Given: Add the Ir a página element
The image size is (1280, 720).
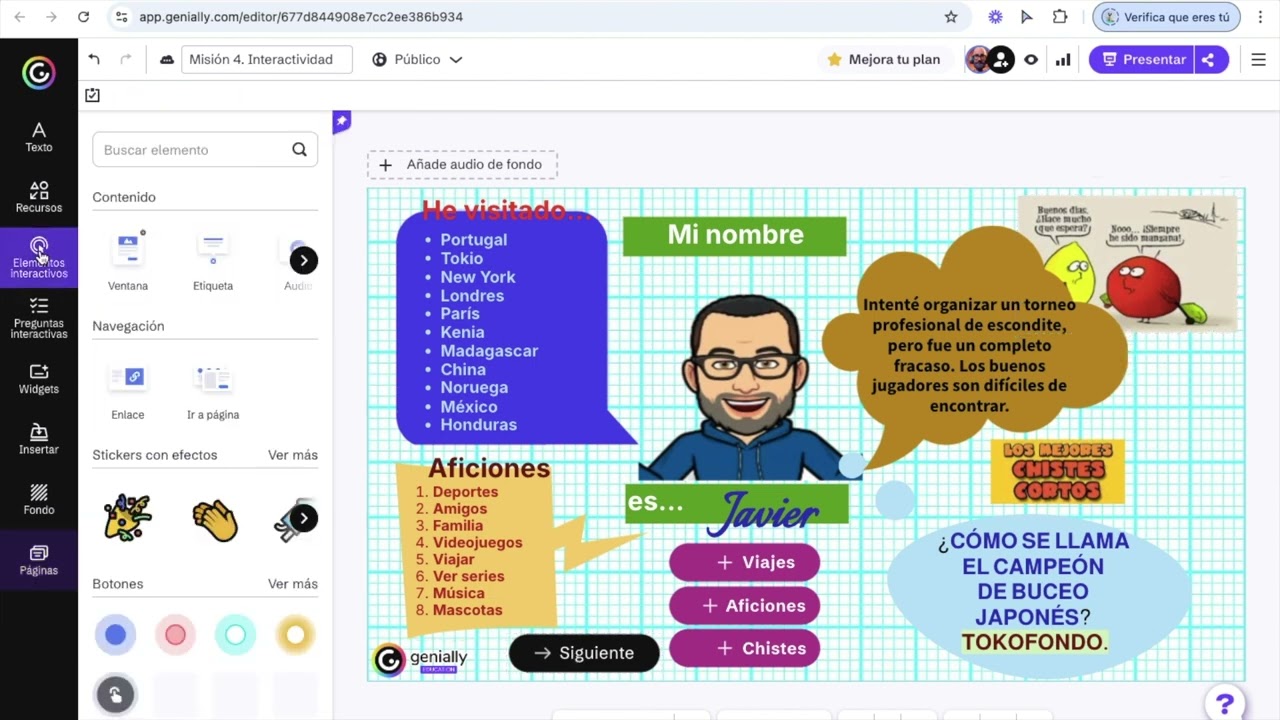Looking at the screenshot, I should click(213, 390).
